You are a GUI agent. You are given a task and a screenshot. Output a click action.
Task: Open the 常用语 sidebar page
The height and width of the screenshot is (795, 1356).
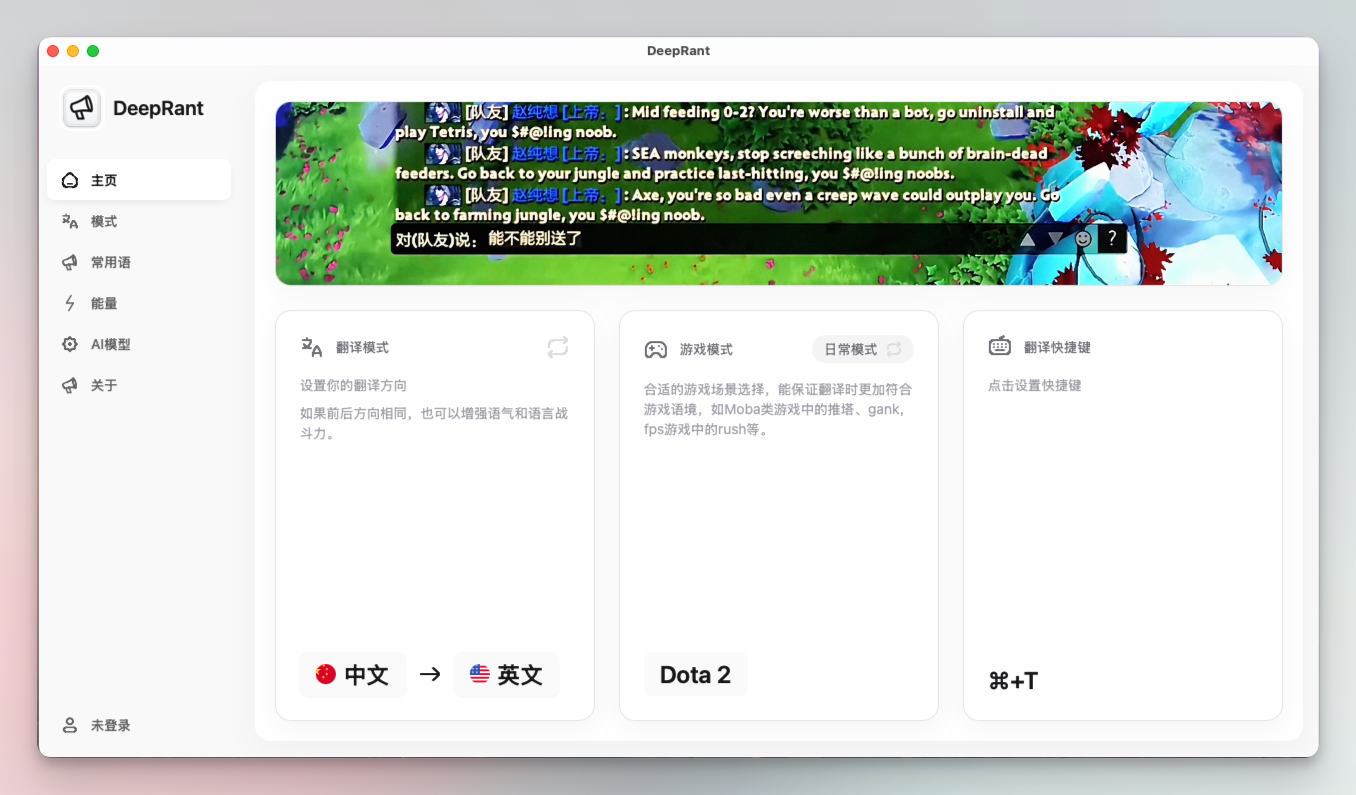[110, 262]
